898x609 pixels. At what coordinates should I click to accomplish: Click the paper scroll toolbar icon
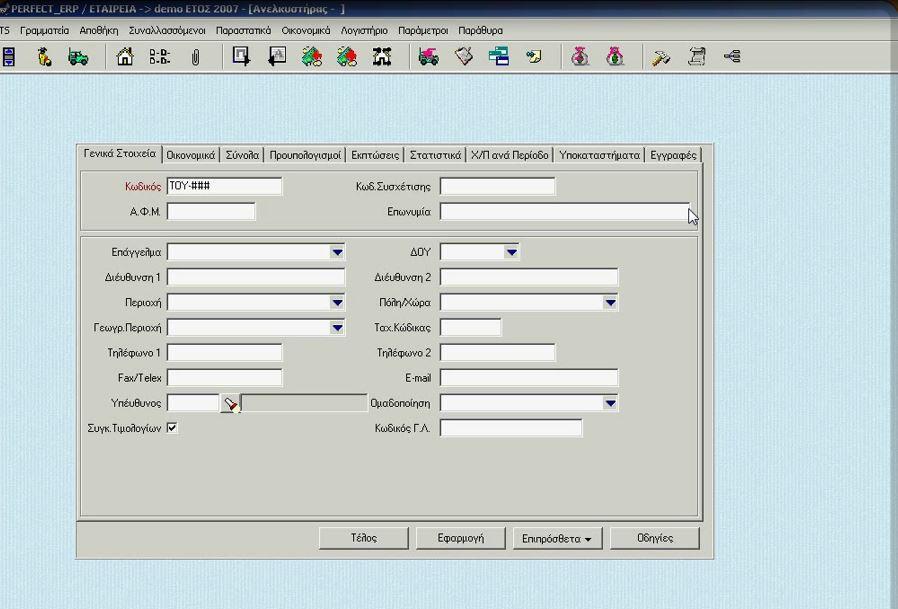point(696,57)
